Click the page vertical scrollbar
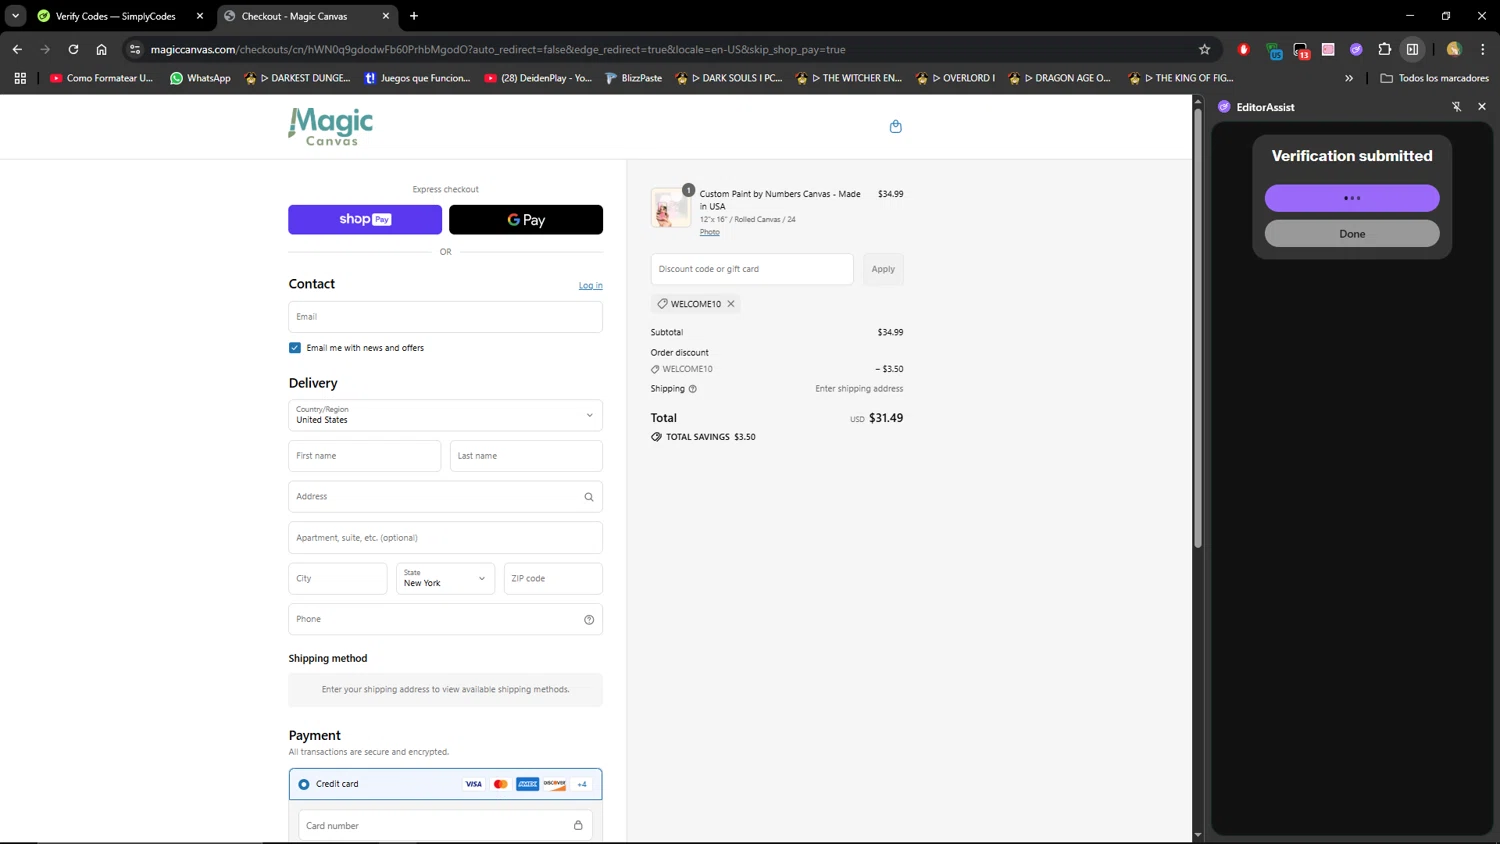This screenshot has height=844, width=1500. click(1198, 327)
